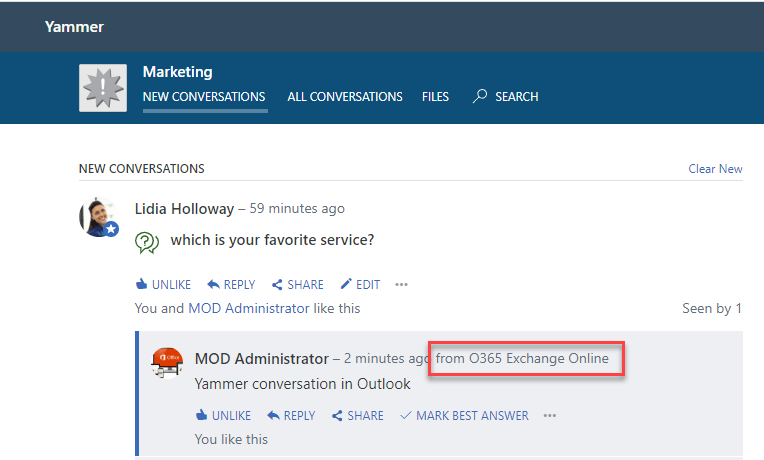Click the question mark conversation icon

[x=147, y=241]
